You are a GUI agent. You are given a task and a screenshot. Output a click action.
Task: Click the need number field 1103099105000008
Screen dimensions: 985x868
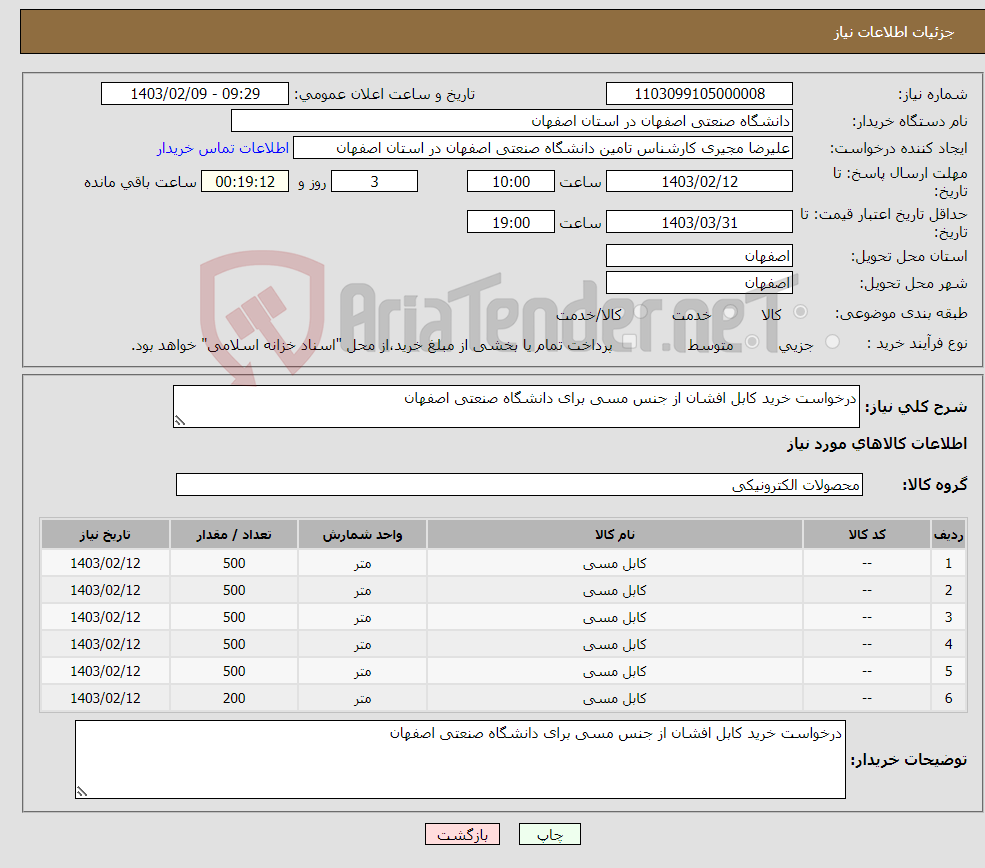tap(699, 94)
